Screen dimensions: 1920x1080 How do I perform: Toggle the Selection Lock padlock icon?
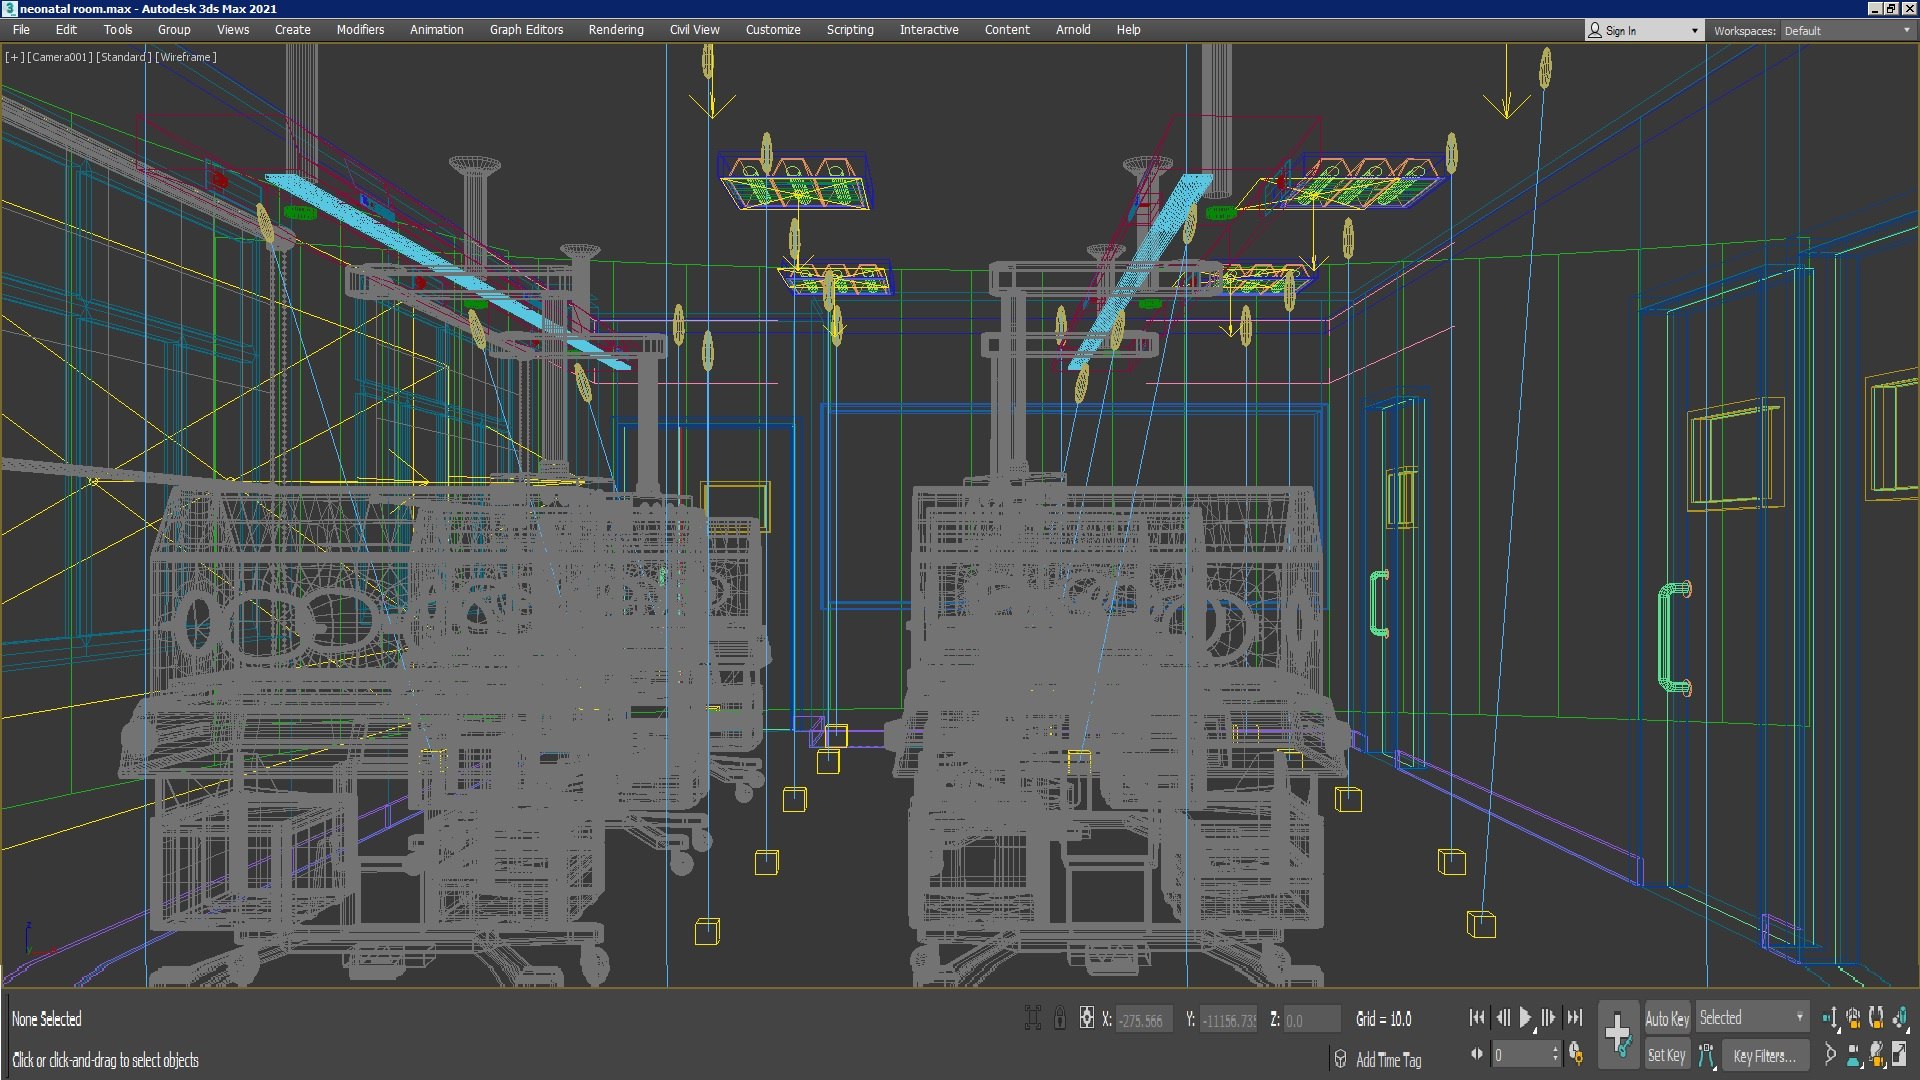point(1060,1019)
